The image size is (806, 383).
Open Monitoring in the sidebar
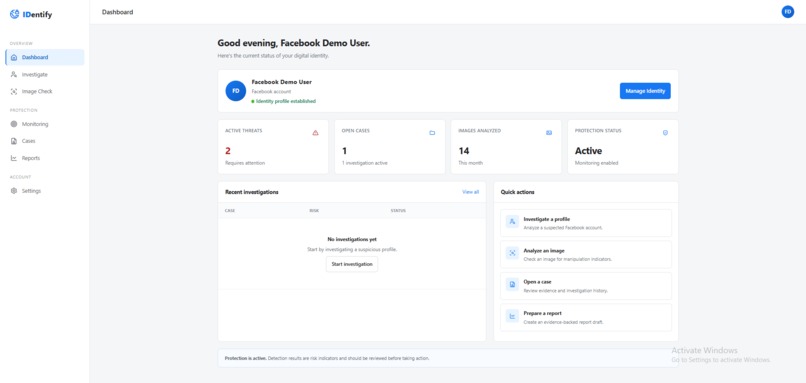click(45, 124)
